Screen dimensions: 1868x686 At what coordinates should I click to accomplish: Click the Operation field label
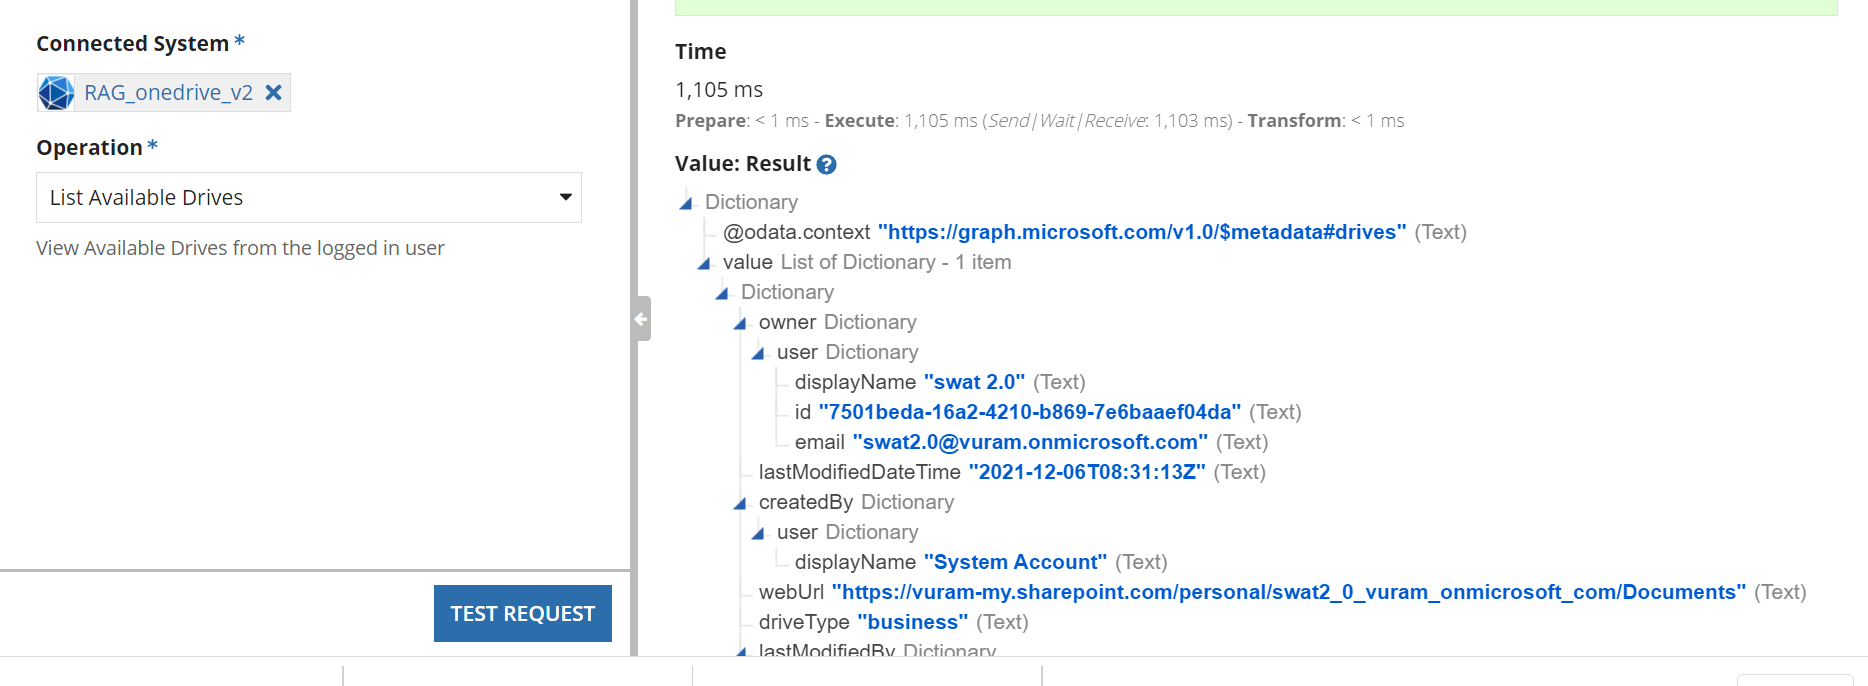[90, 148]
